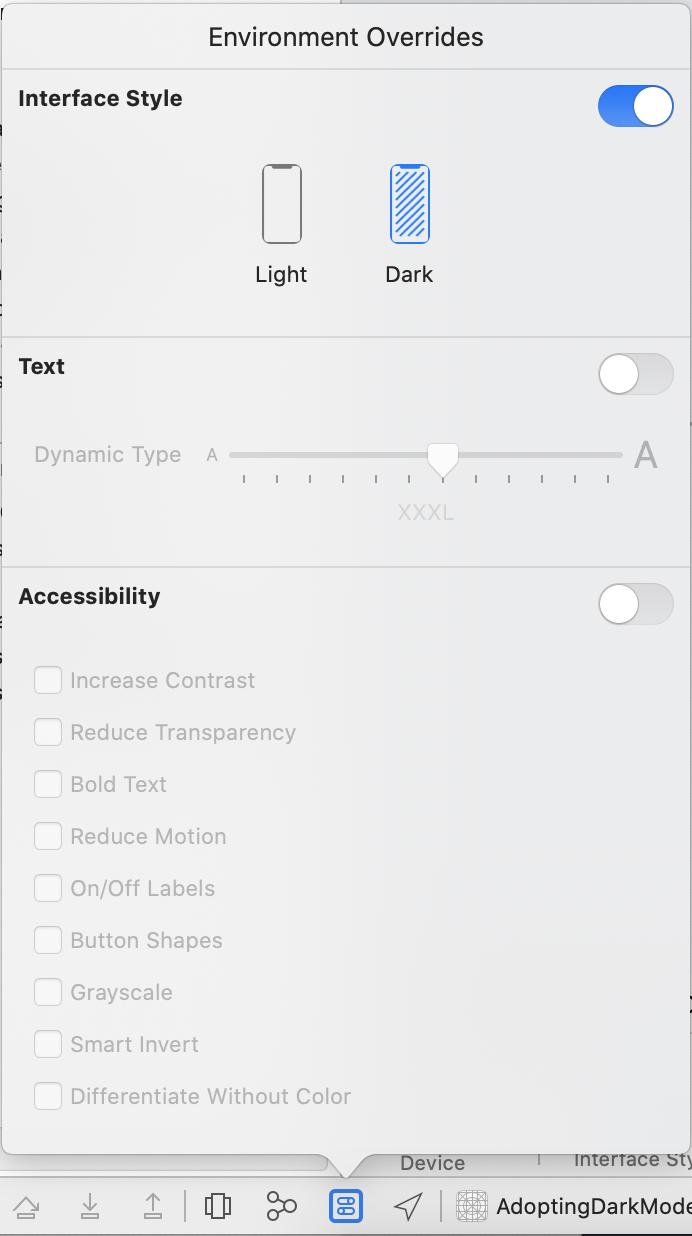Click the Debug View Hierarchy icon
692x1236 pixels.
[218, 1206]
